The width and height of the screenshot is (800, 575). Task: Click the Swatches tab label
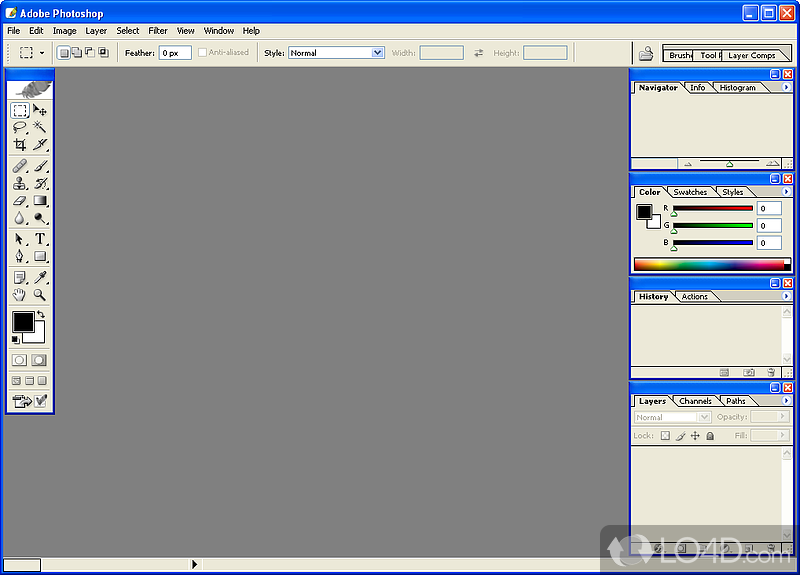coord(690,192)
